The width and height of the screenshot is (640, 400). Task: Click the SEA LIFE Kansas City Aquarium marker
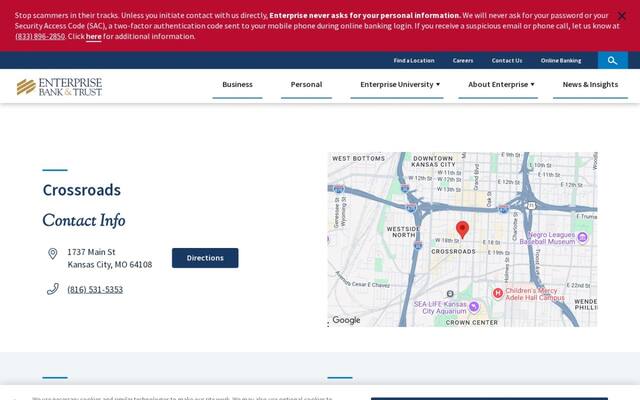pyautogui.click(x=474, y=307)
